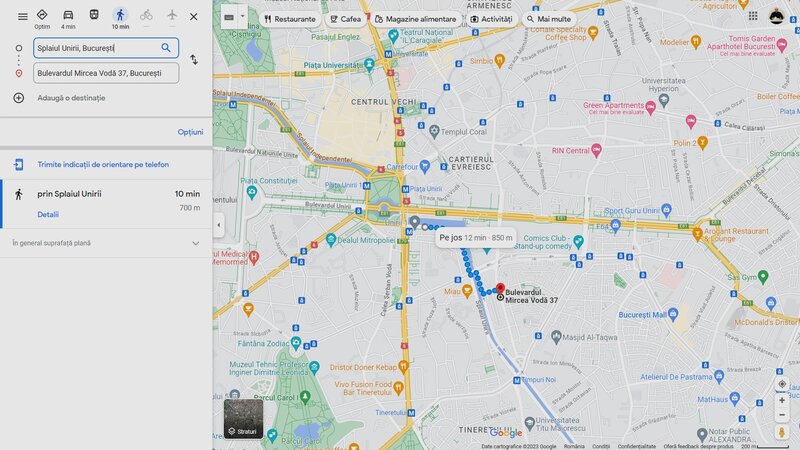Select walking mode (10 min)

pos(120,19)
